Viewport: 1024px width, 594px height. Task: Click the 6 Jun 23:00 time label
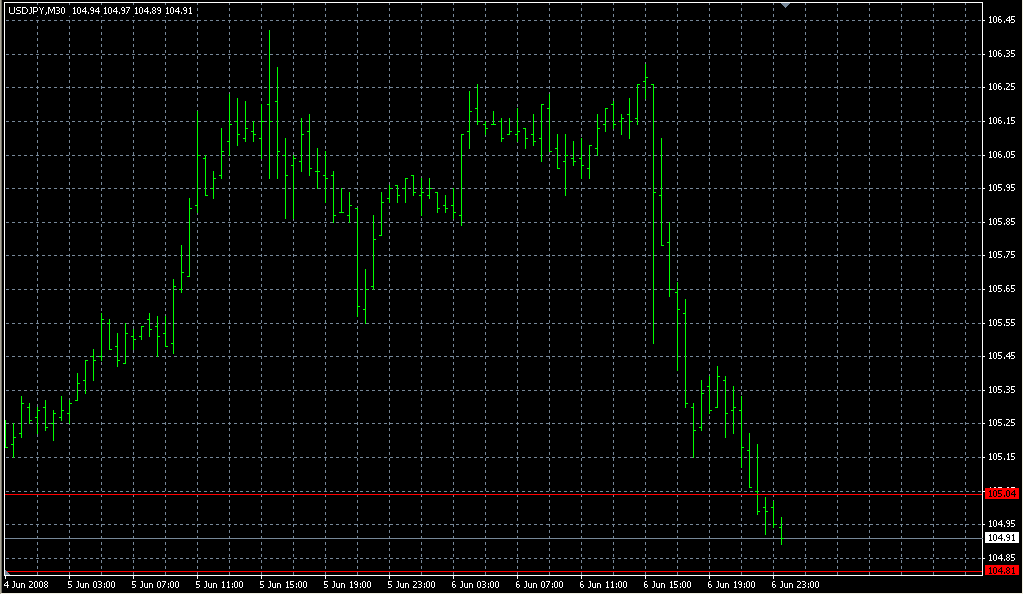click(x=795, y=583)
